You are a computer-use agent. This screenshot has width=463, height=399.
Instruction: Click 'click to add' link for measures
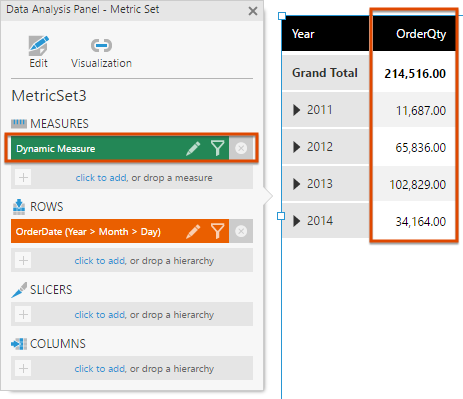101,178
